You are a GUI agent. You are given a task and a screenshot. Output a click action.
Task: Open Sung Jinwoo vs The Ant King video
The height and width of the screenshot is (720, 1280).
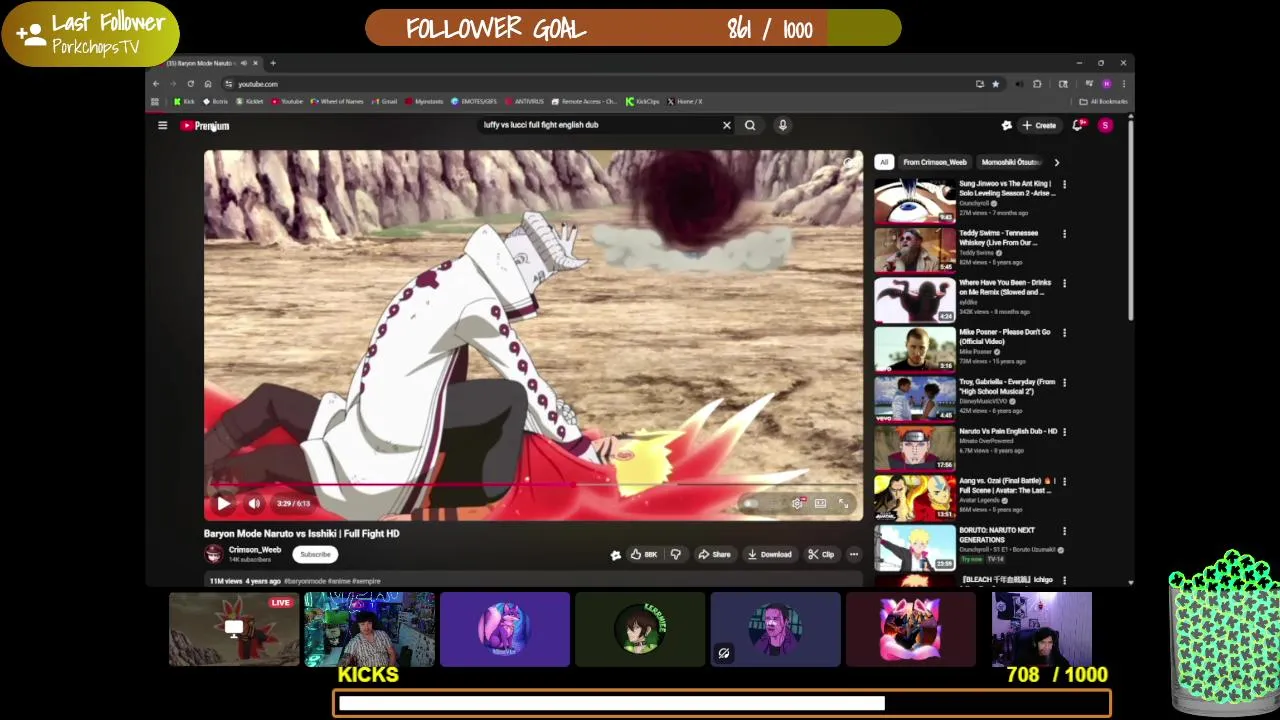click(x=1005, y=188)
